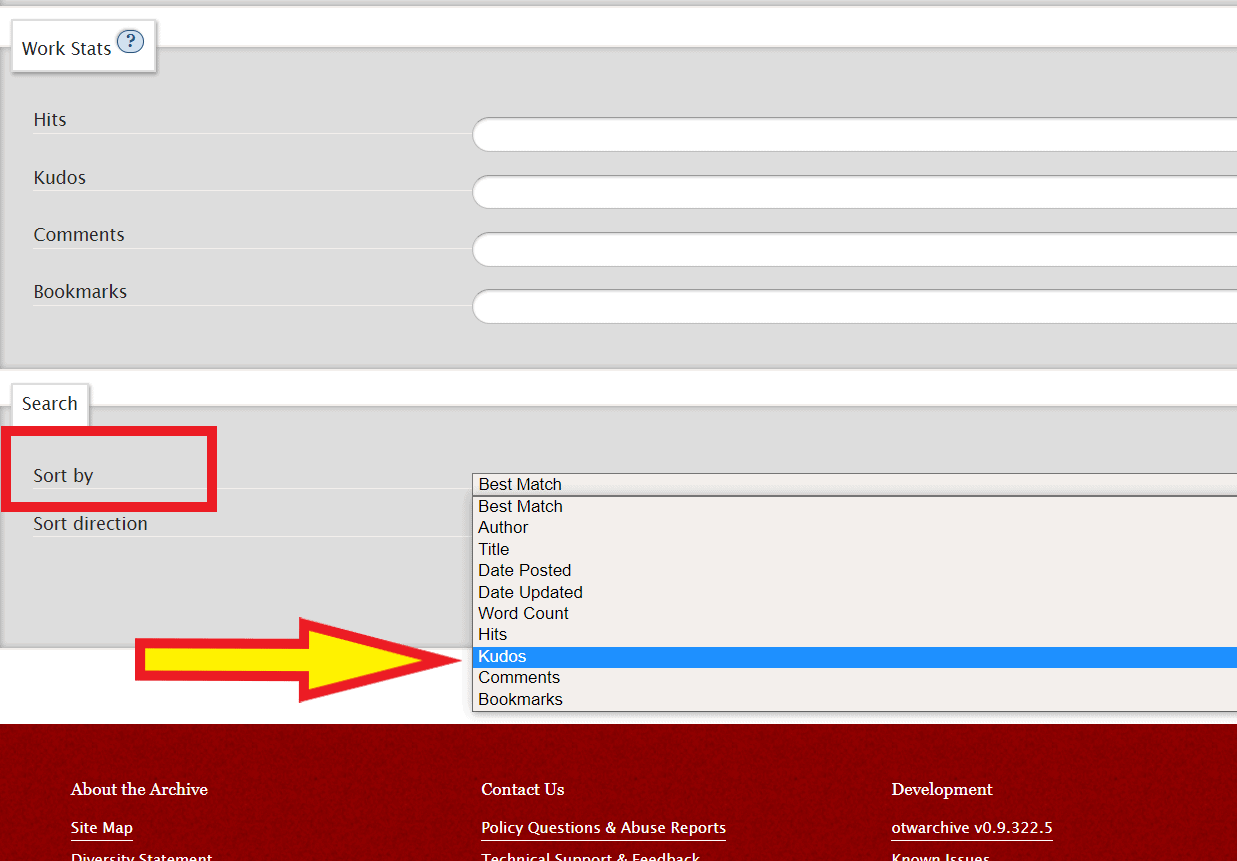Open the otwarchive v0.9.322.5 link
1237x861 pixels.
tap(971, 827)
